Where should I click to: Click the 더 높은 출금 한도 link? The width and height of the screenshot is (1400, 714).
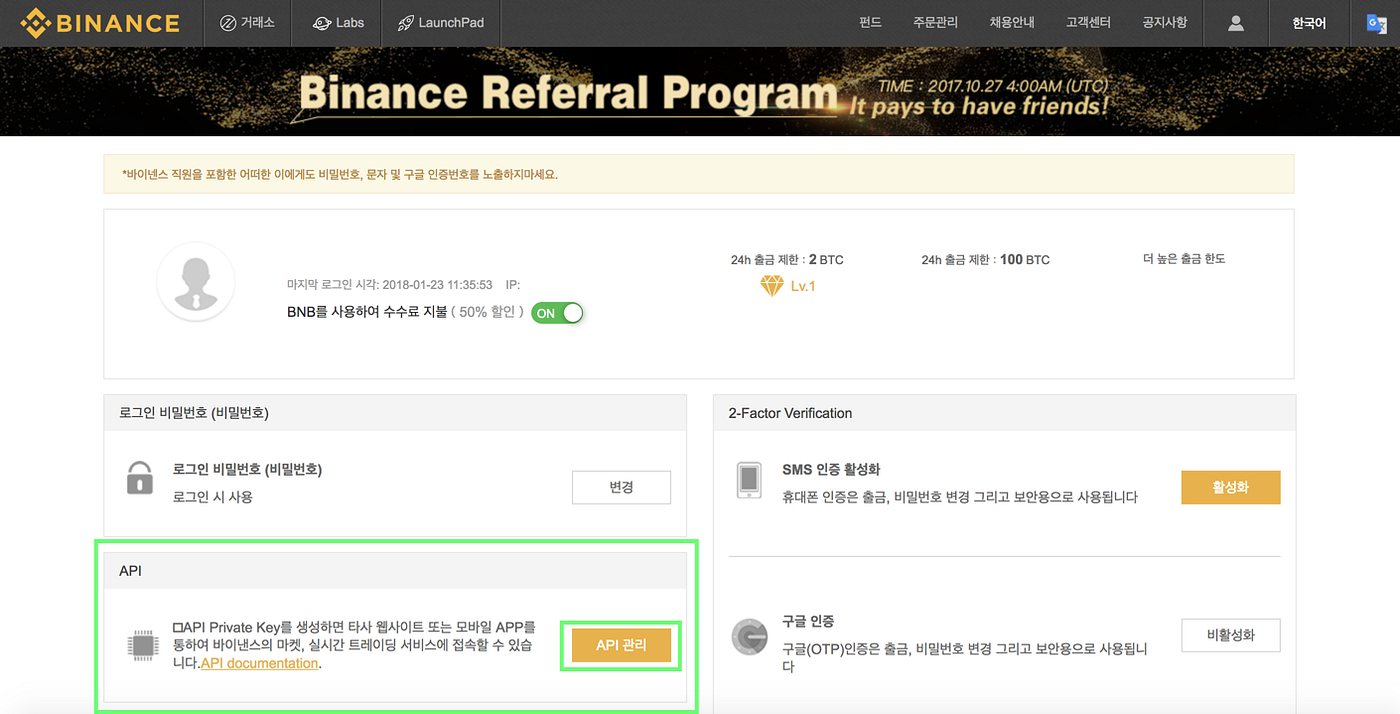pyautogui.click(x=1184, y=259)
